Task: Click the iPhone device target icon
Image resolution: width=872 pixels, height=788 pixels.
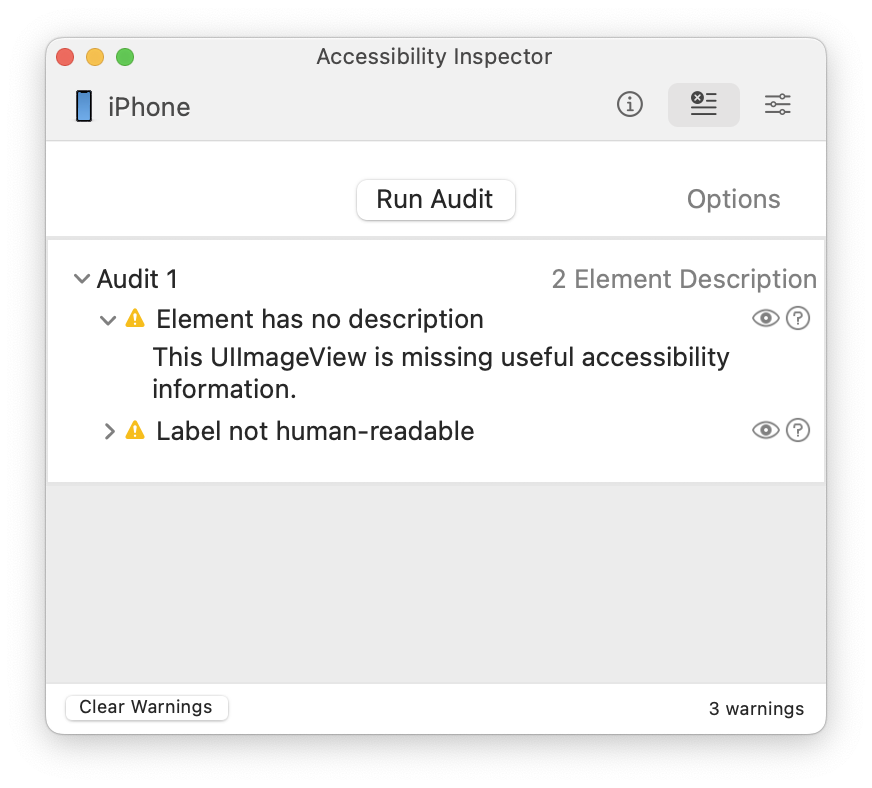Action: pos(84,106)
